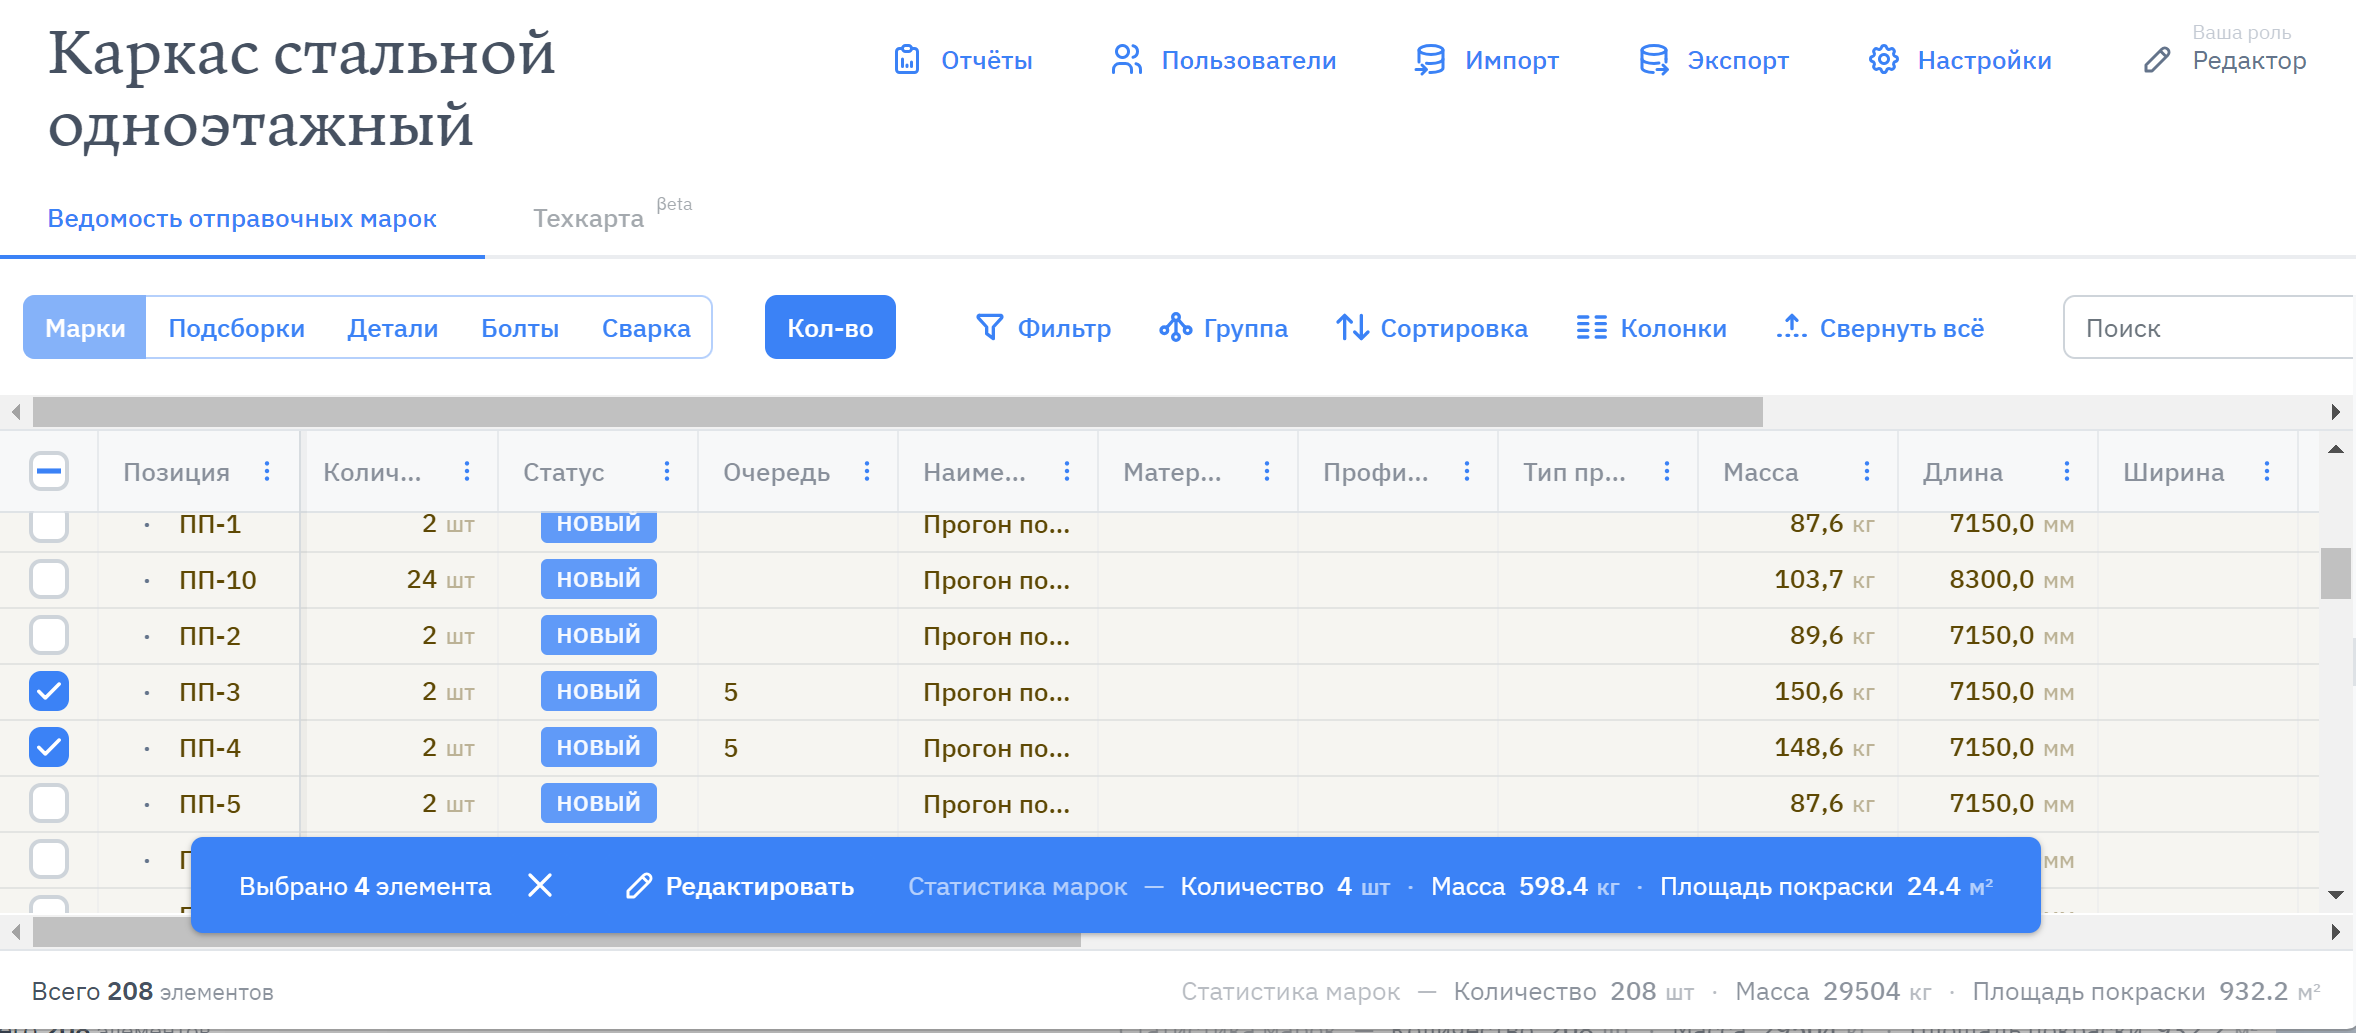Viewport: 2356px width, 1033px height.
Task: Click upper scrollbar left arrow
Action: coord(15,411)
